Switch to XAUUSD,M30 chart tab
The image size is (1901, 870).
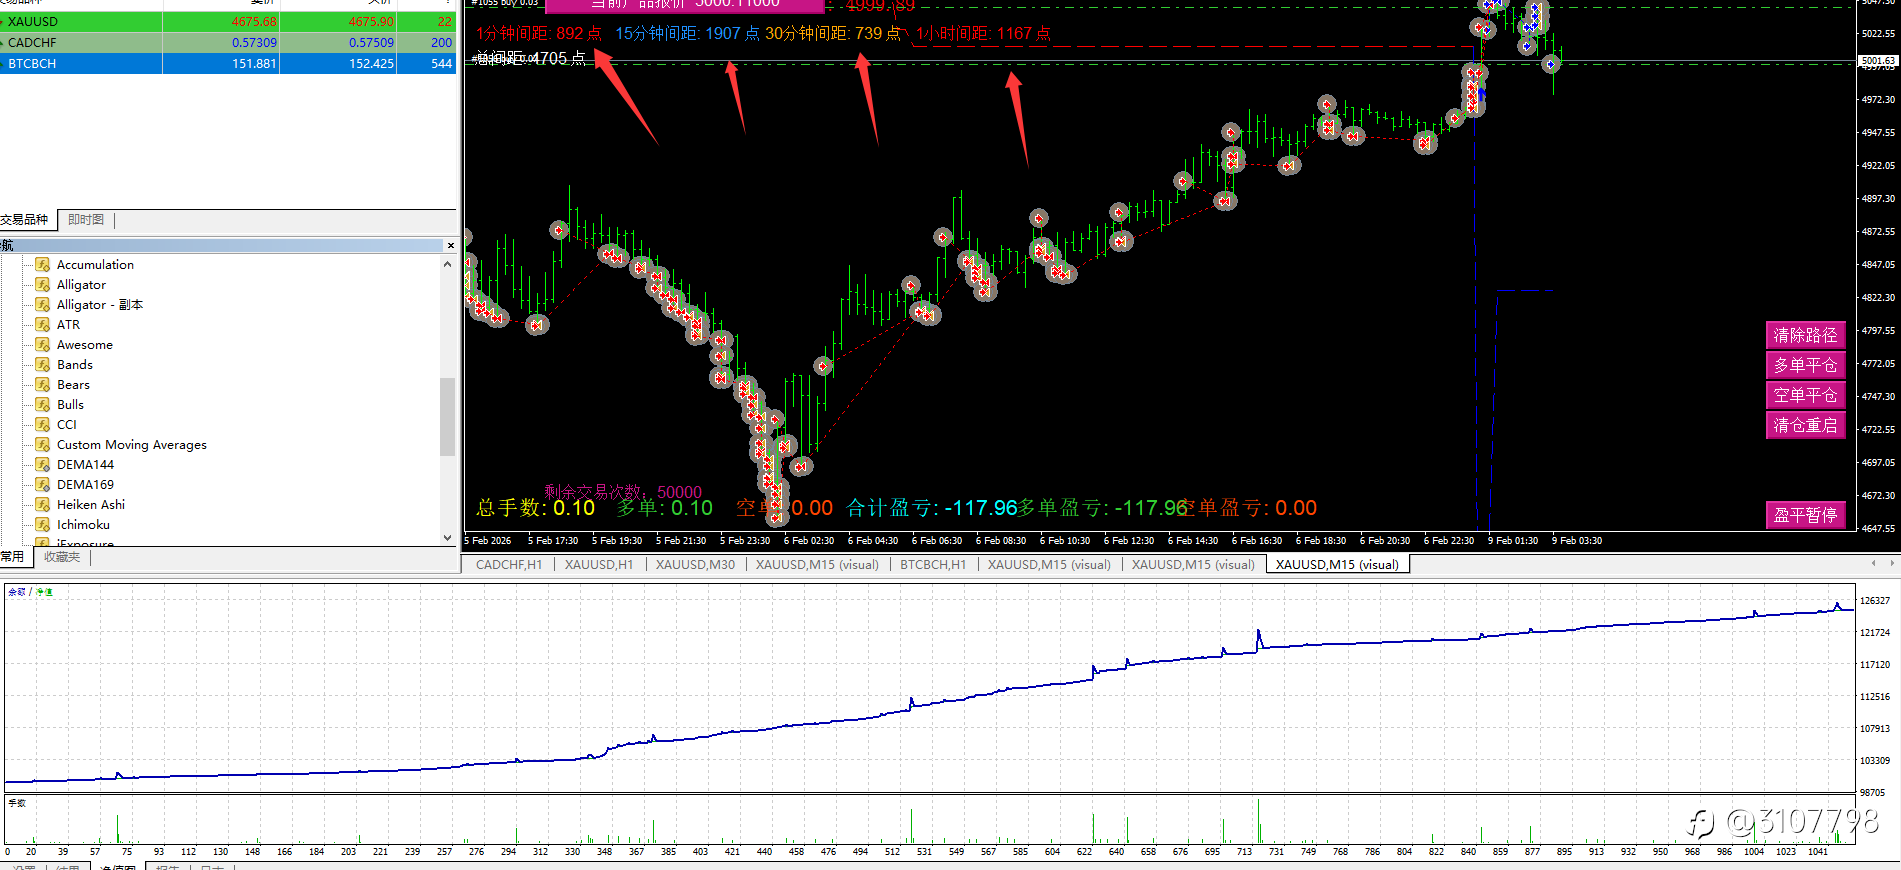(x=695, y=565)
